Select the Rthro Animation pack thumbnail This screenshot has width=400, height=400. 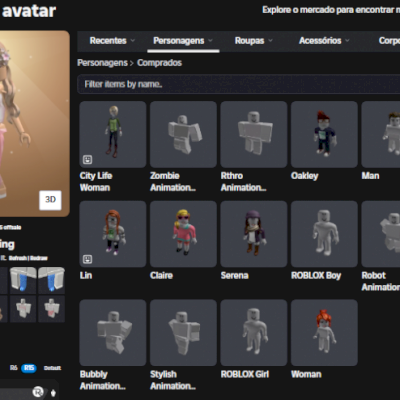coord(254,134)
